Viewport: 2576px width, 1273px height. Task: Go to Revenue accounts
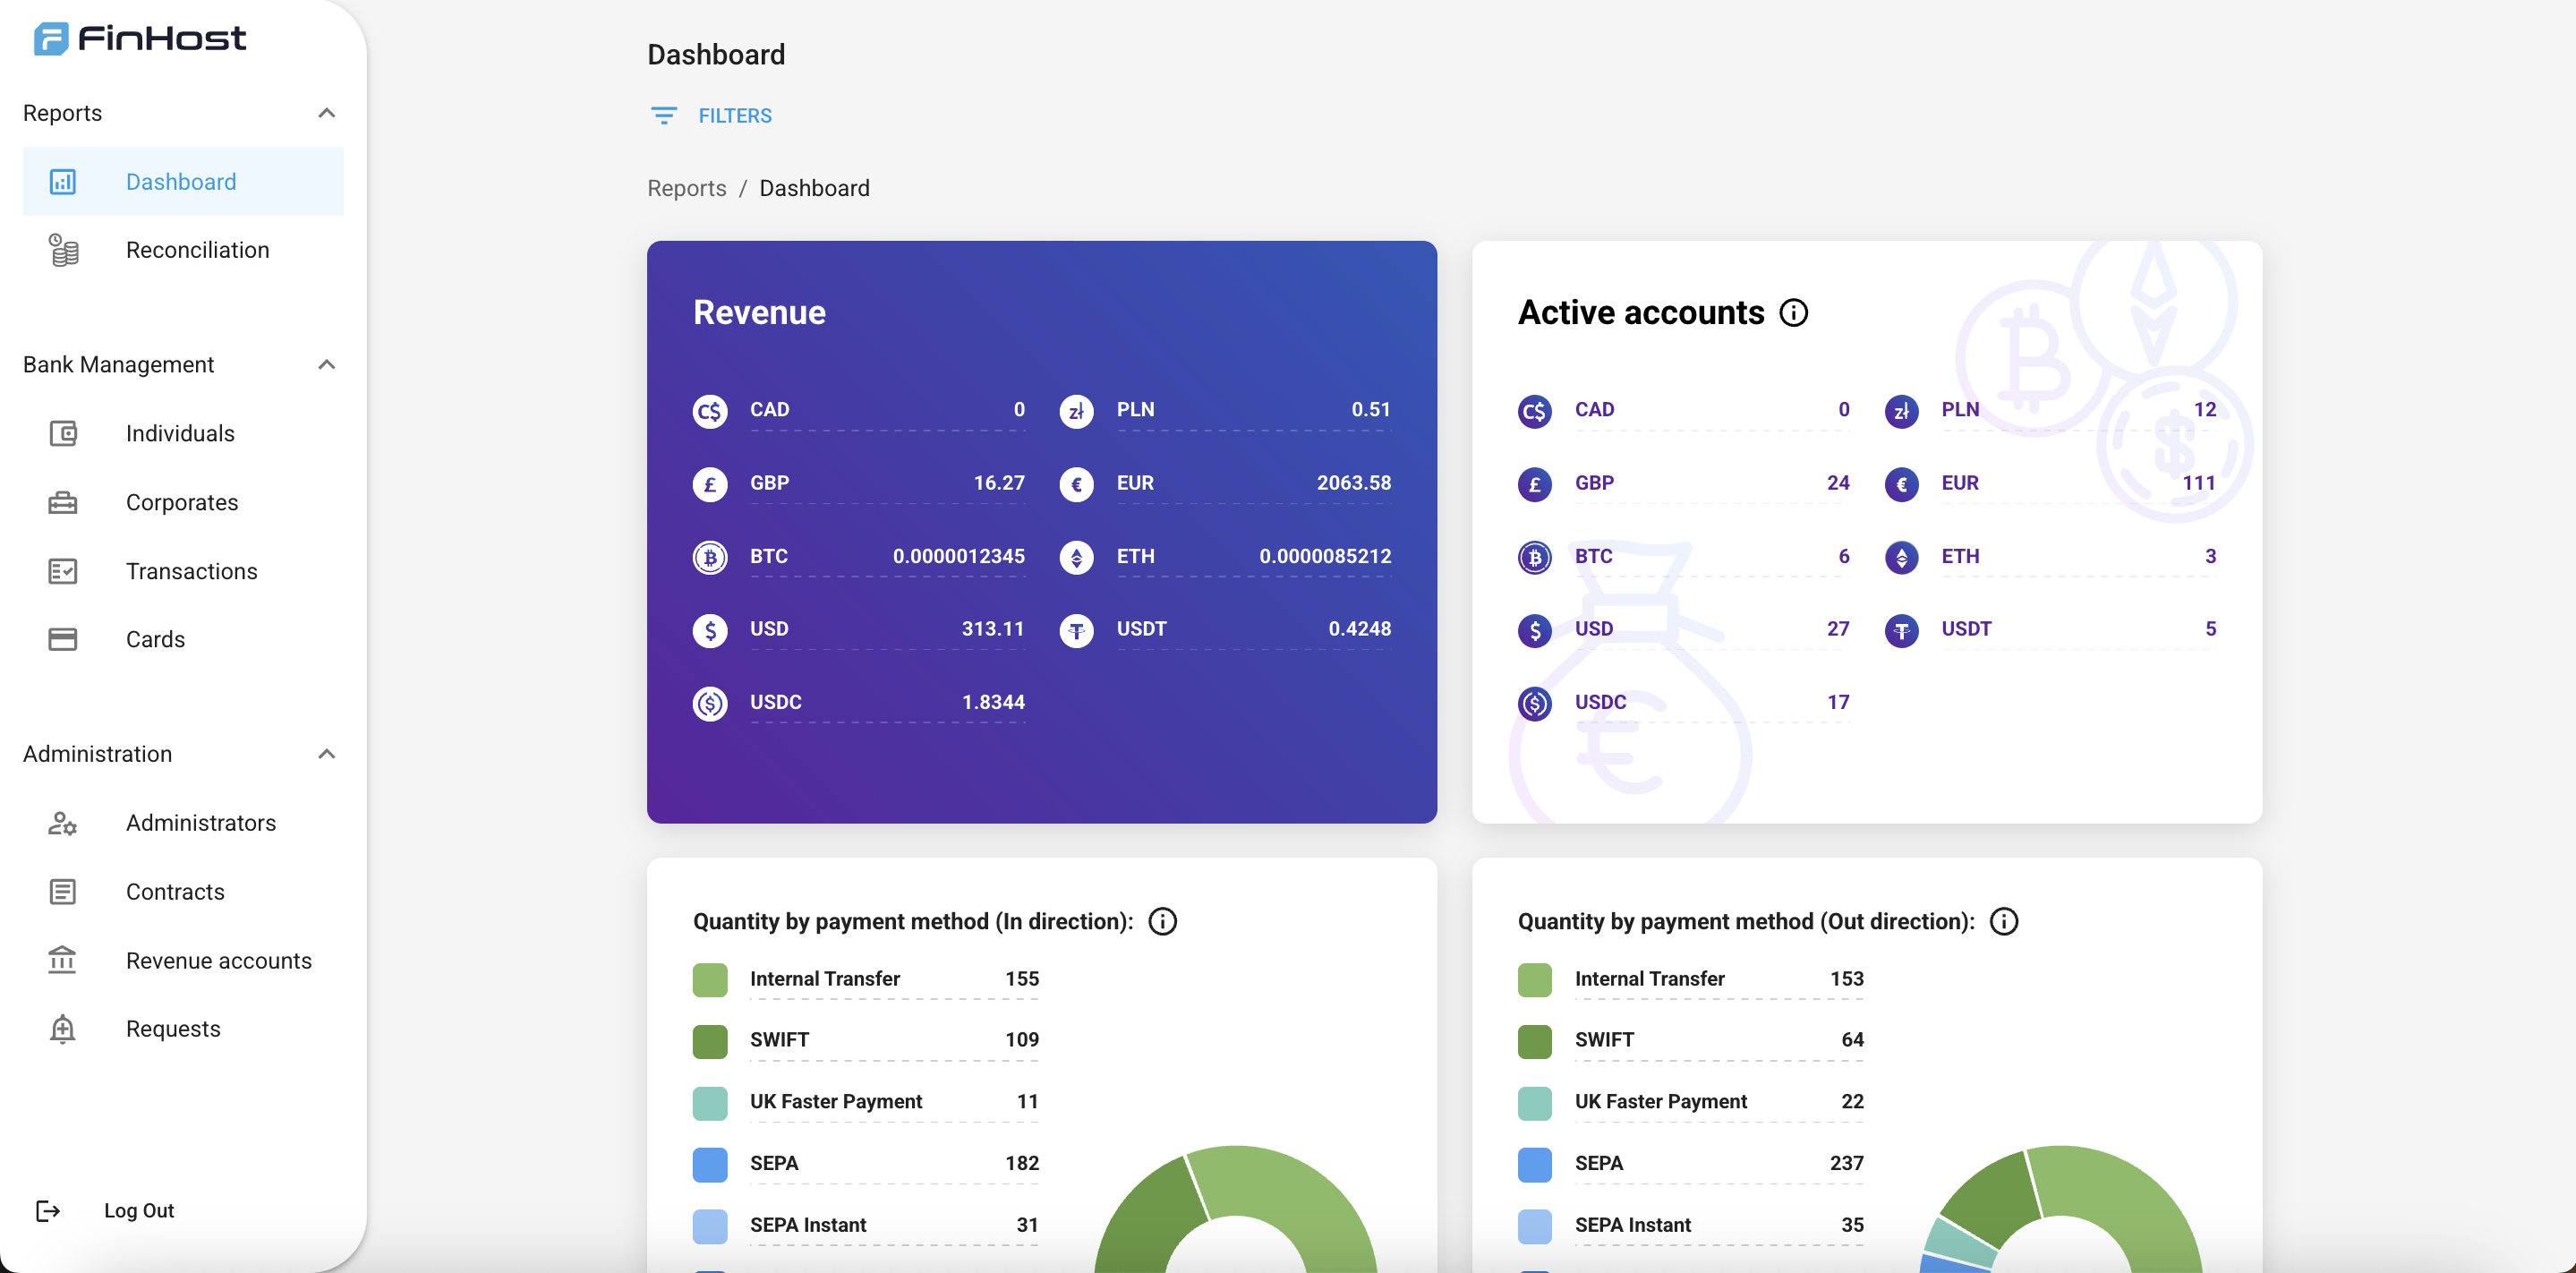tap(218, 960)
